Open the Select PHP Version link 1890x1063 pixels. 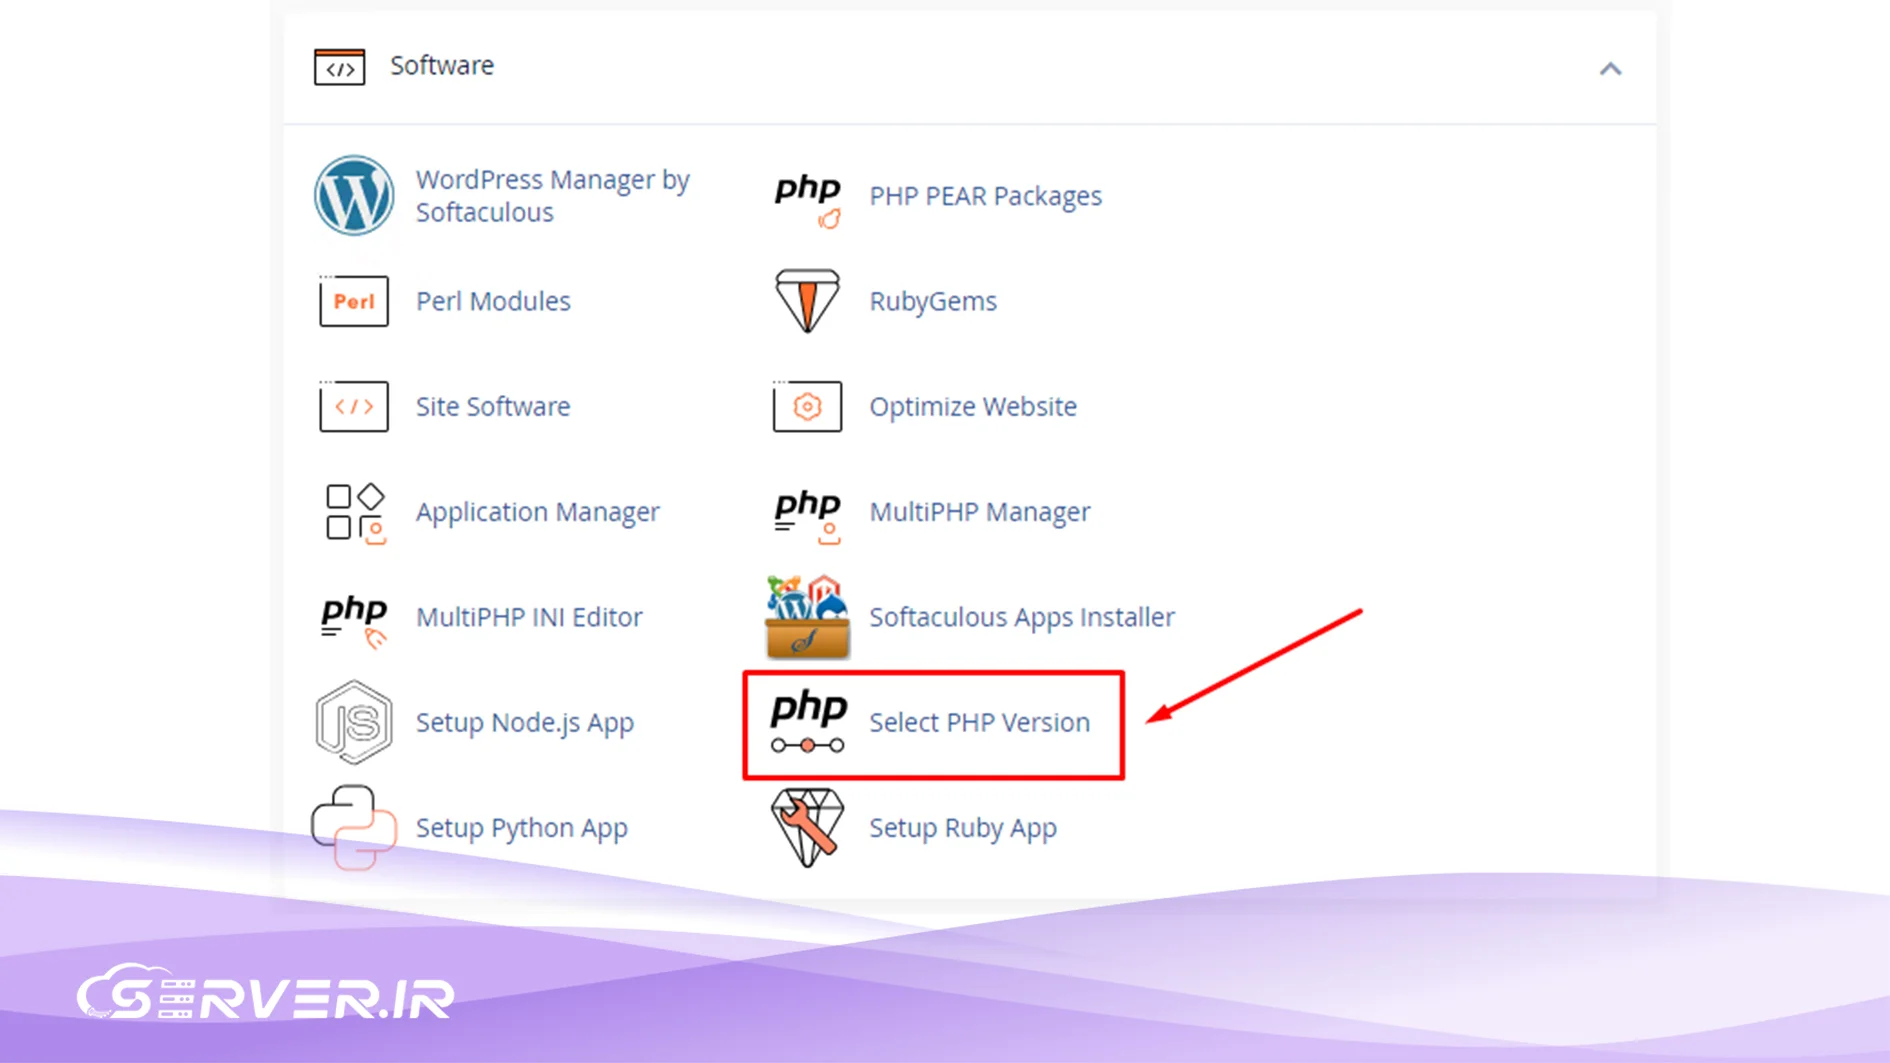980,722
